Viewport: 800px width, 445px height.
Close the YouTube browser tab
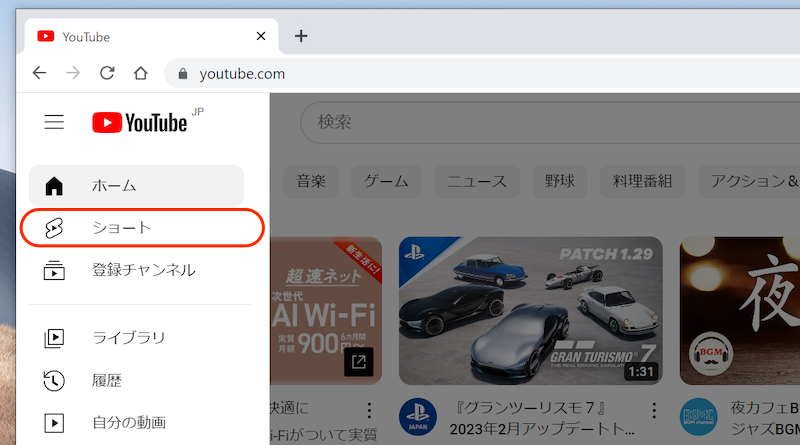(x=261, y=37)
